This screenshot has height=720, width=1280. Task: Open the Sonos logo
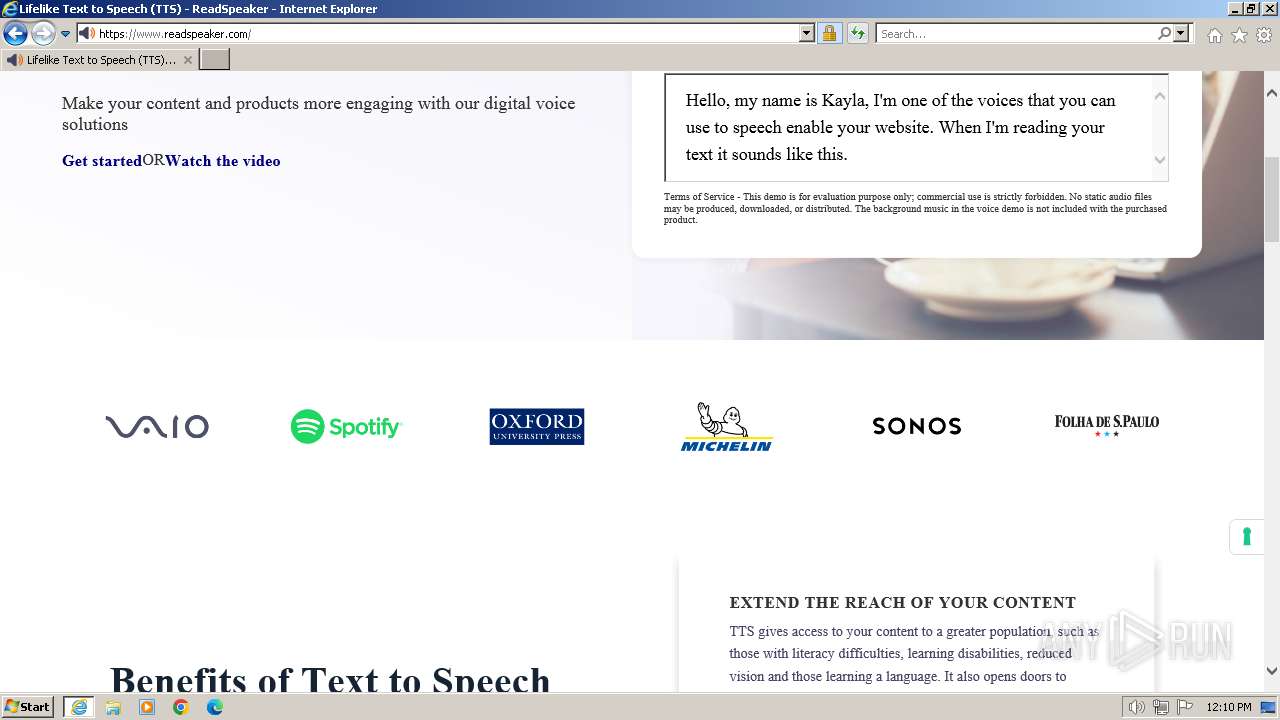click(x=917, y=427)
